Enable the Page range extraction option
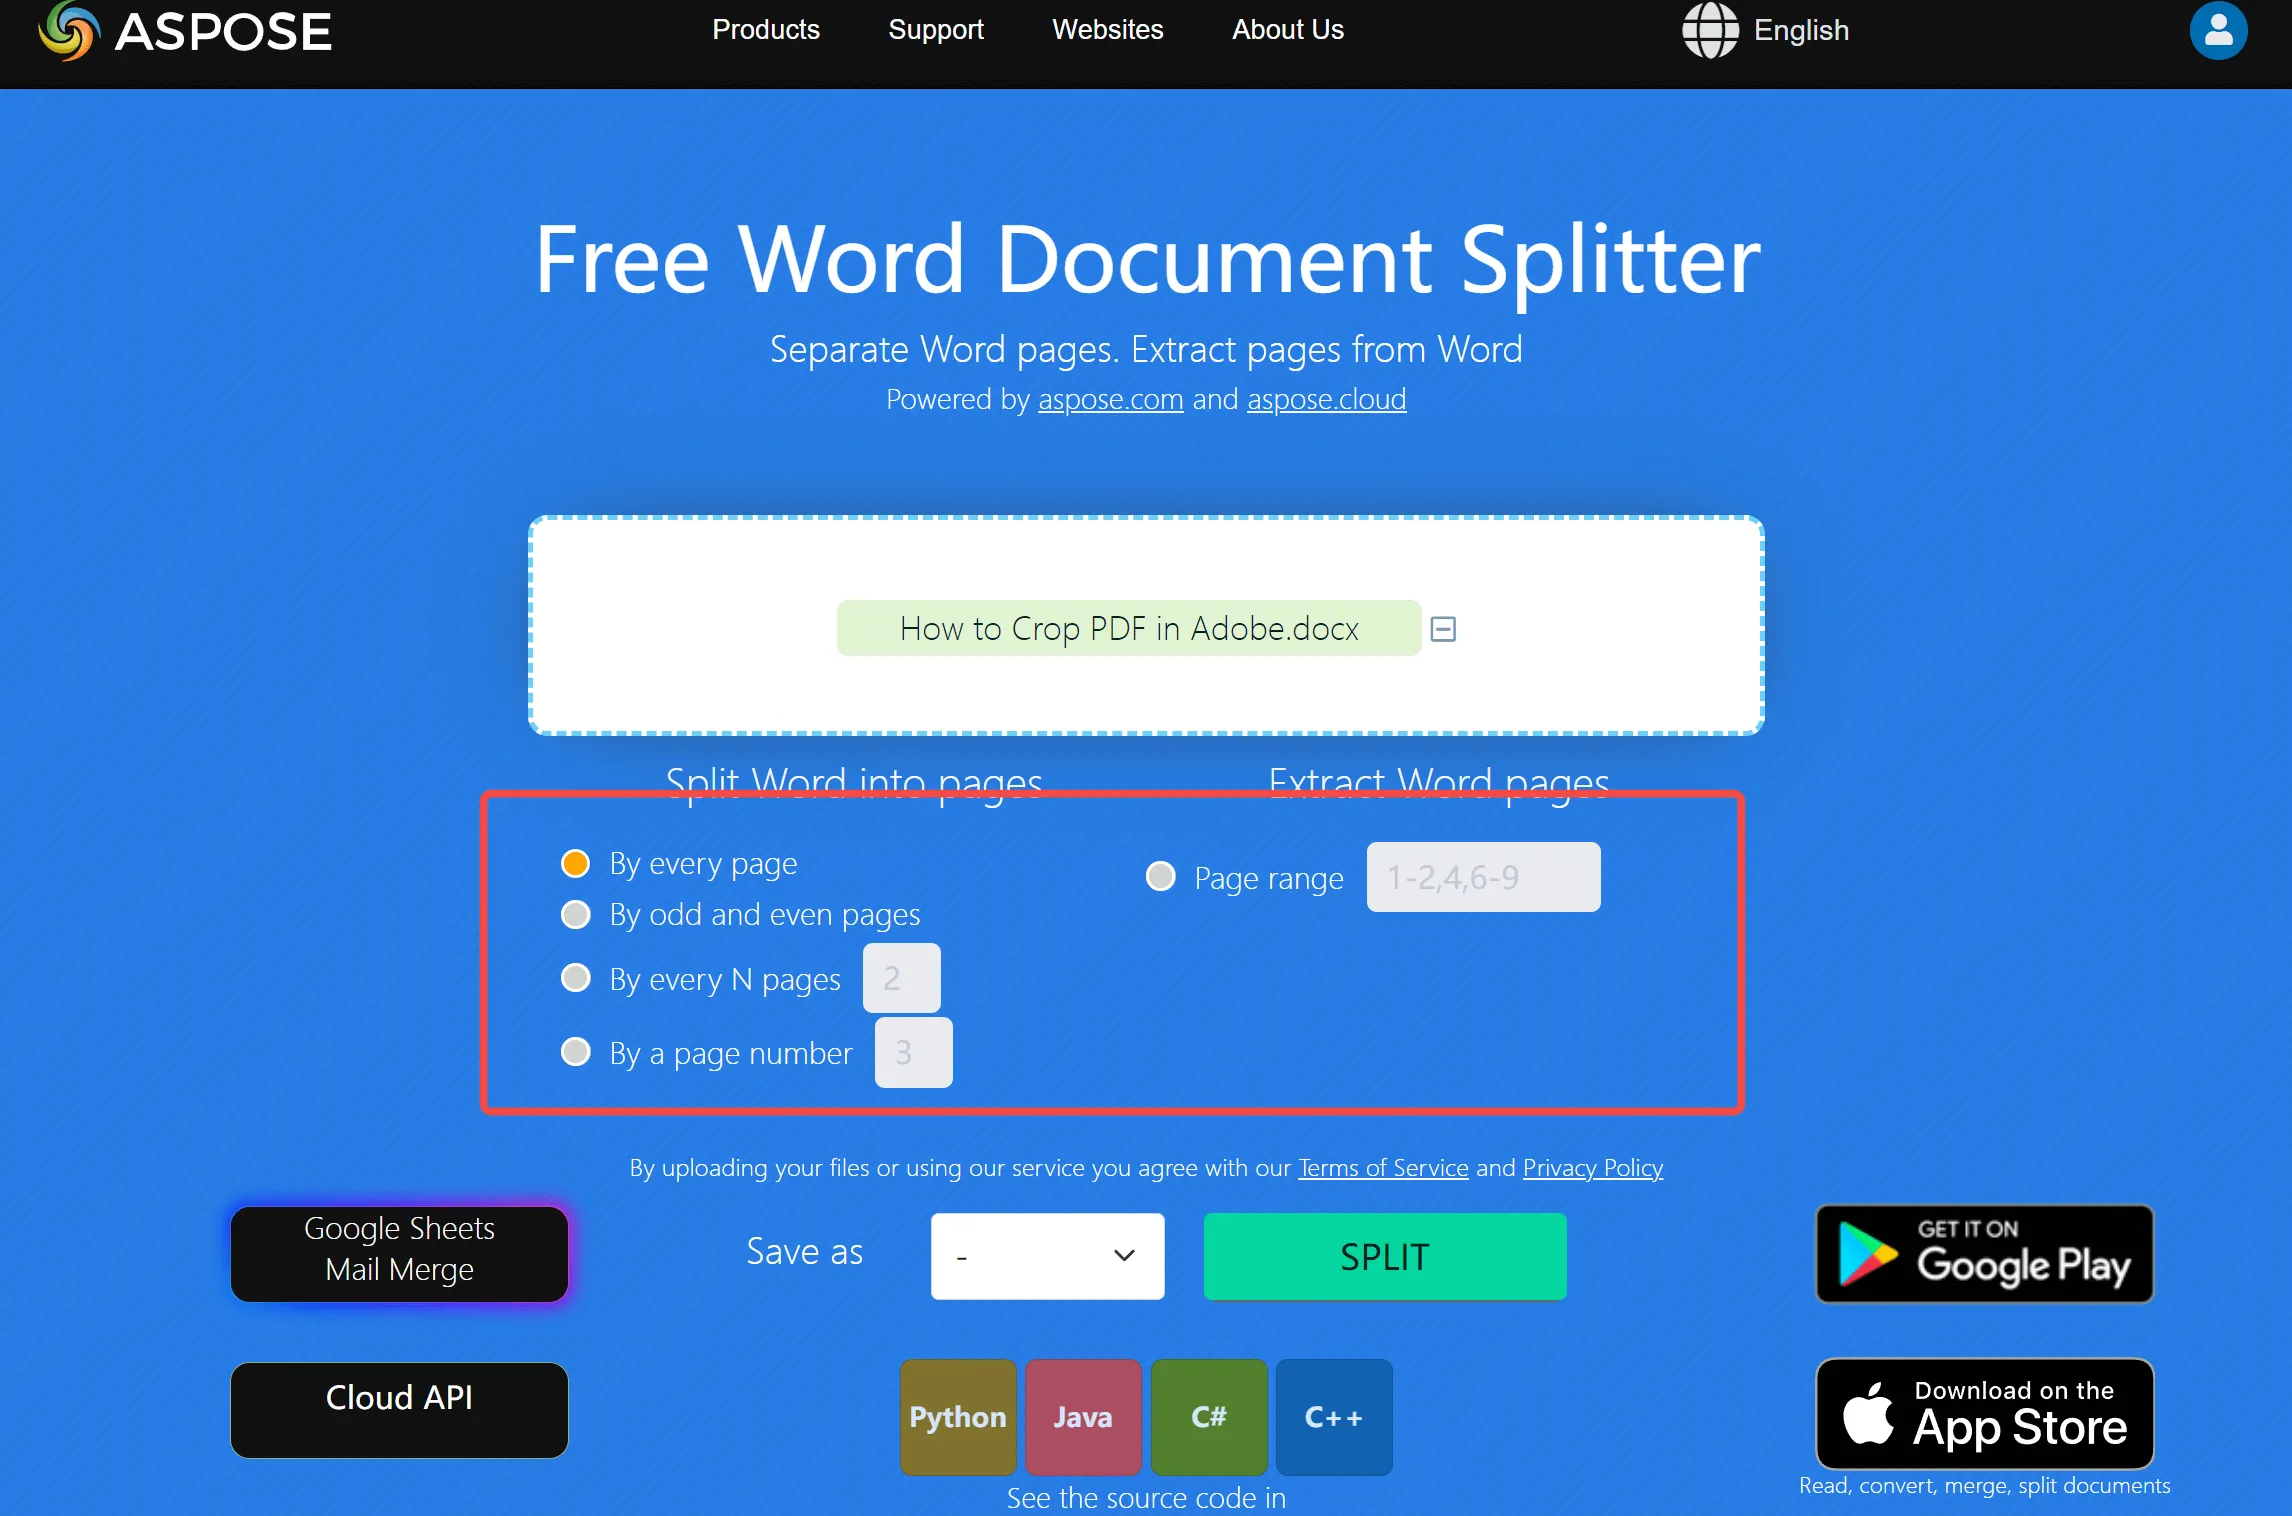 [1160, 876]
